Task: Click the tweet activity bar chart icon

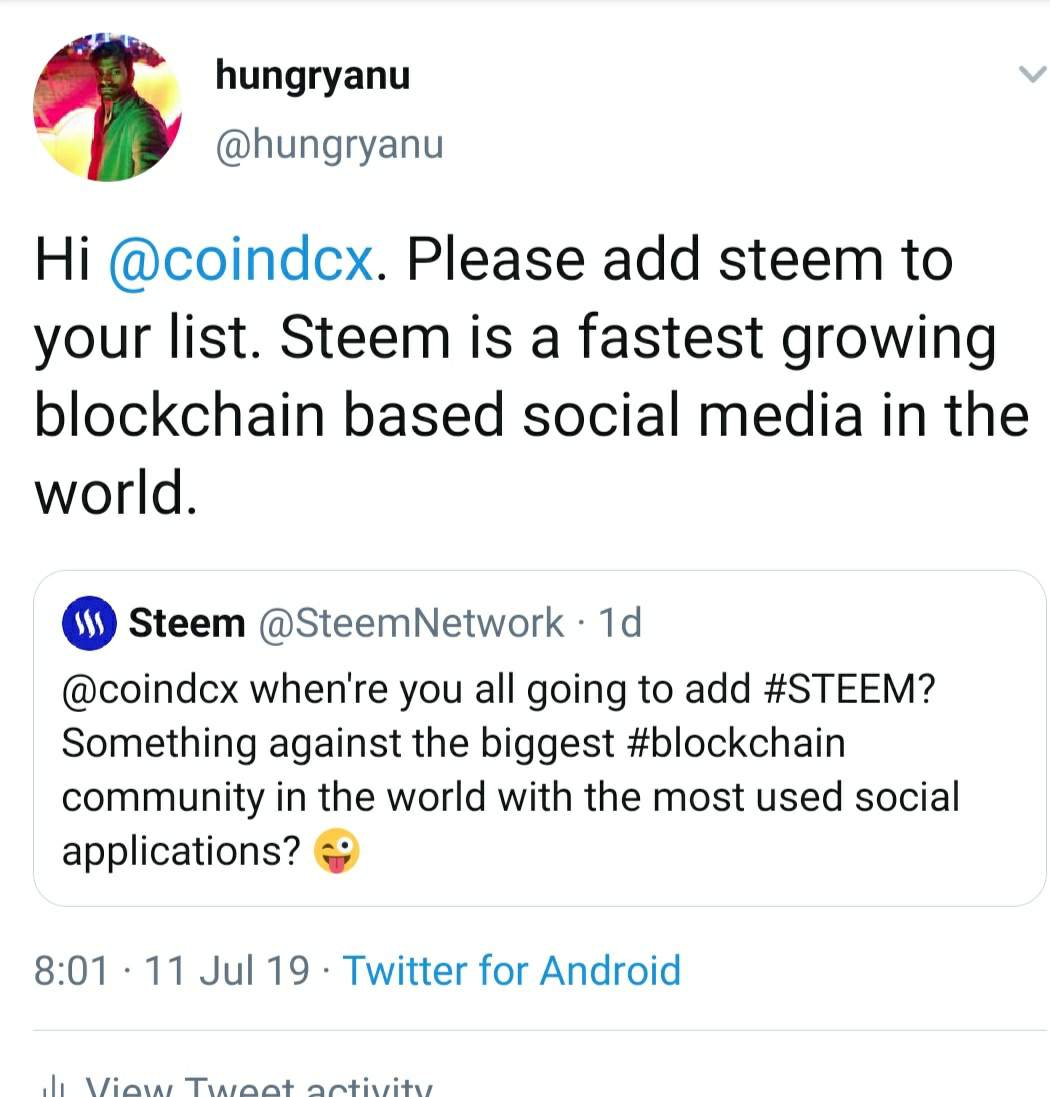Action: click(x=49, y=1087)
